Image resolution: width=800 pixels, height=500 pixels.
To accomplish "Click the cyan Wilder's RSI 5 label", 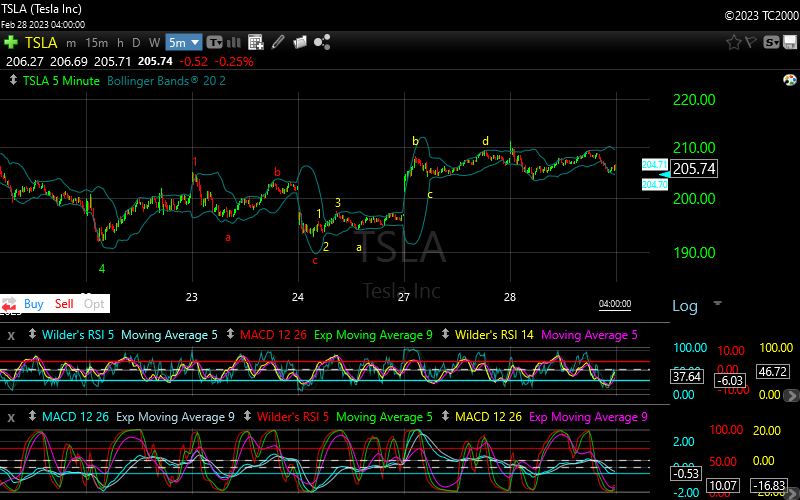I will (x=78, y=335).
